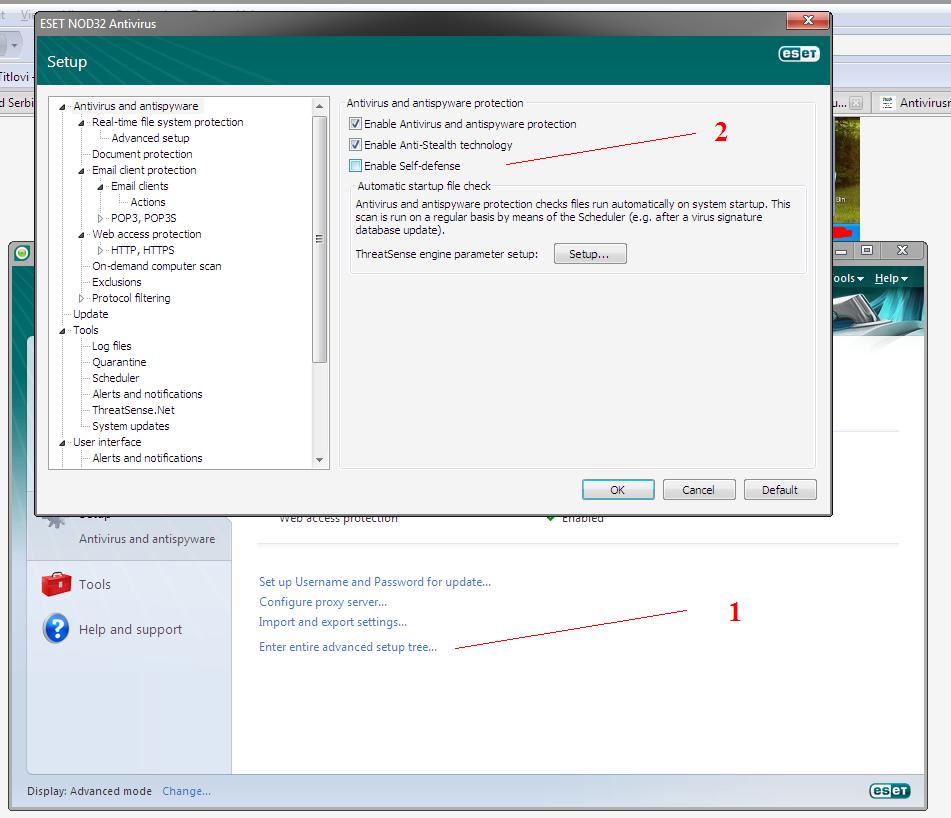Collapse the Antivirus and antispyware tree node

coord(62,107)
